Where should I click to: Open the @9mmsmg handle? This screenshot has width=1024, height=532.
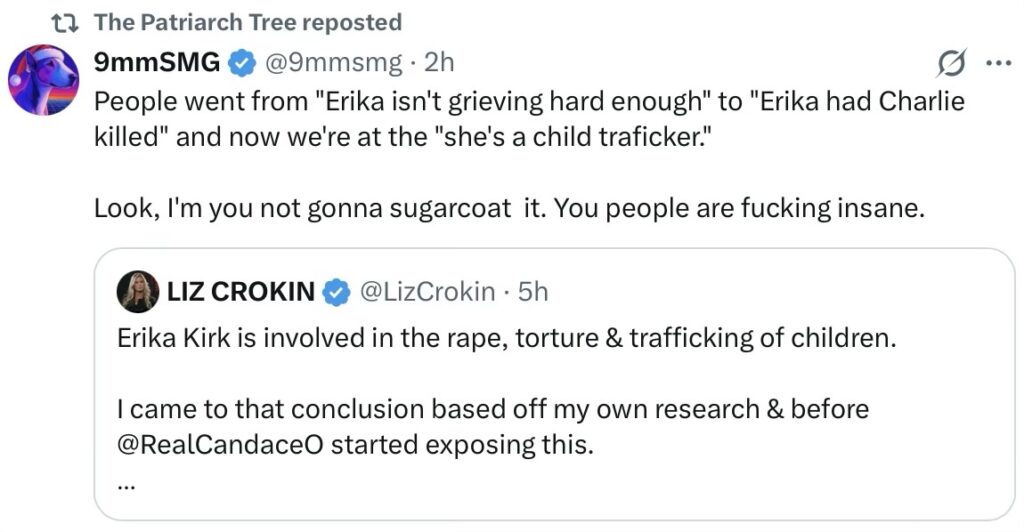pos(332,62)
